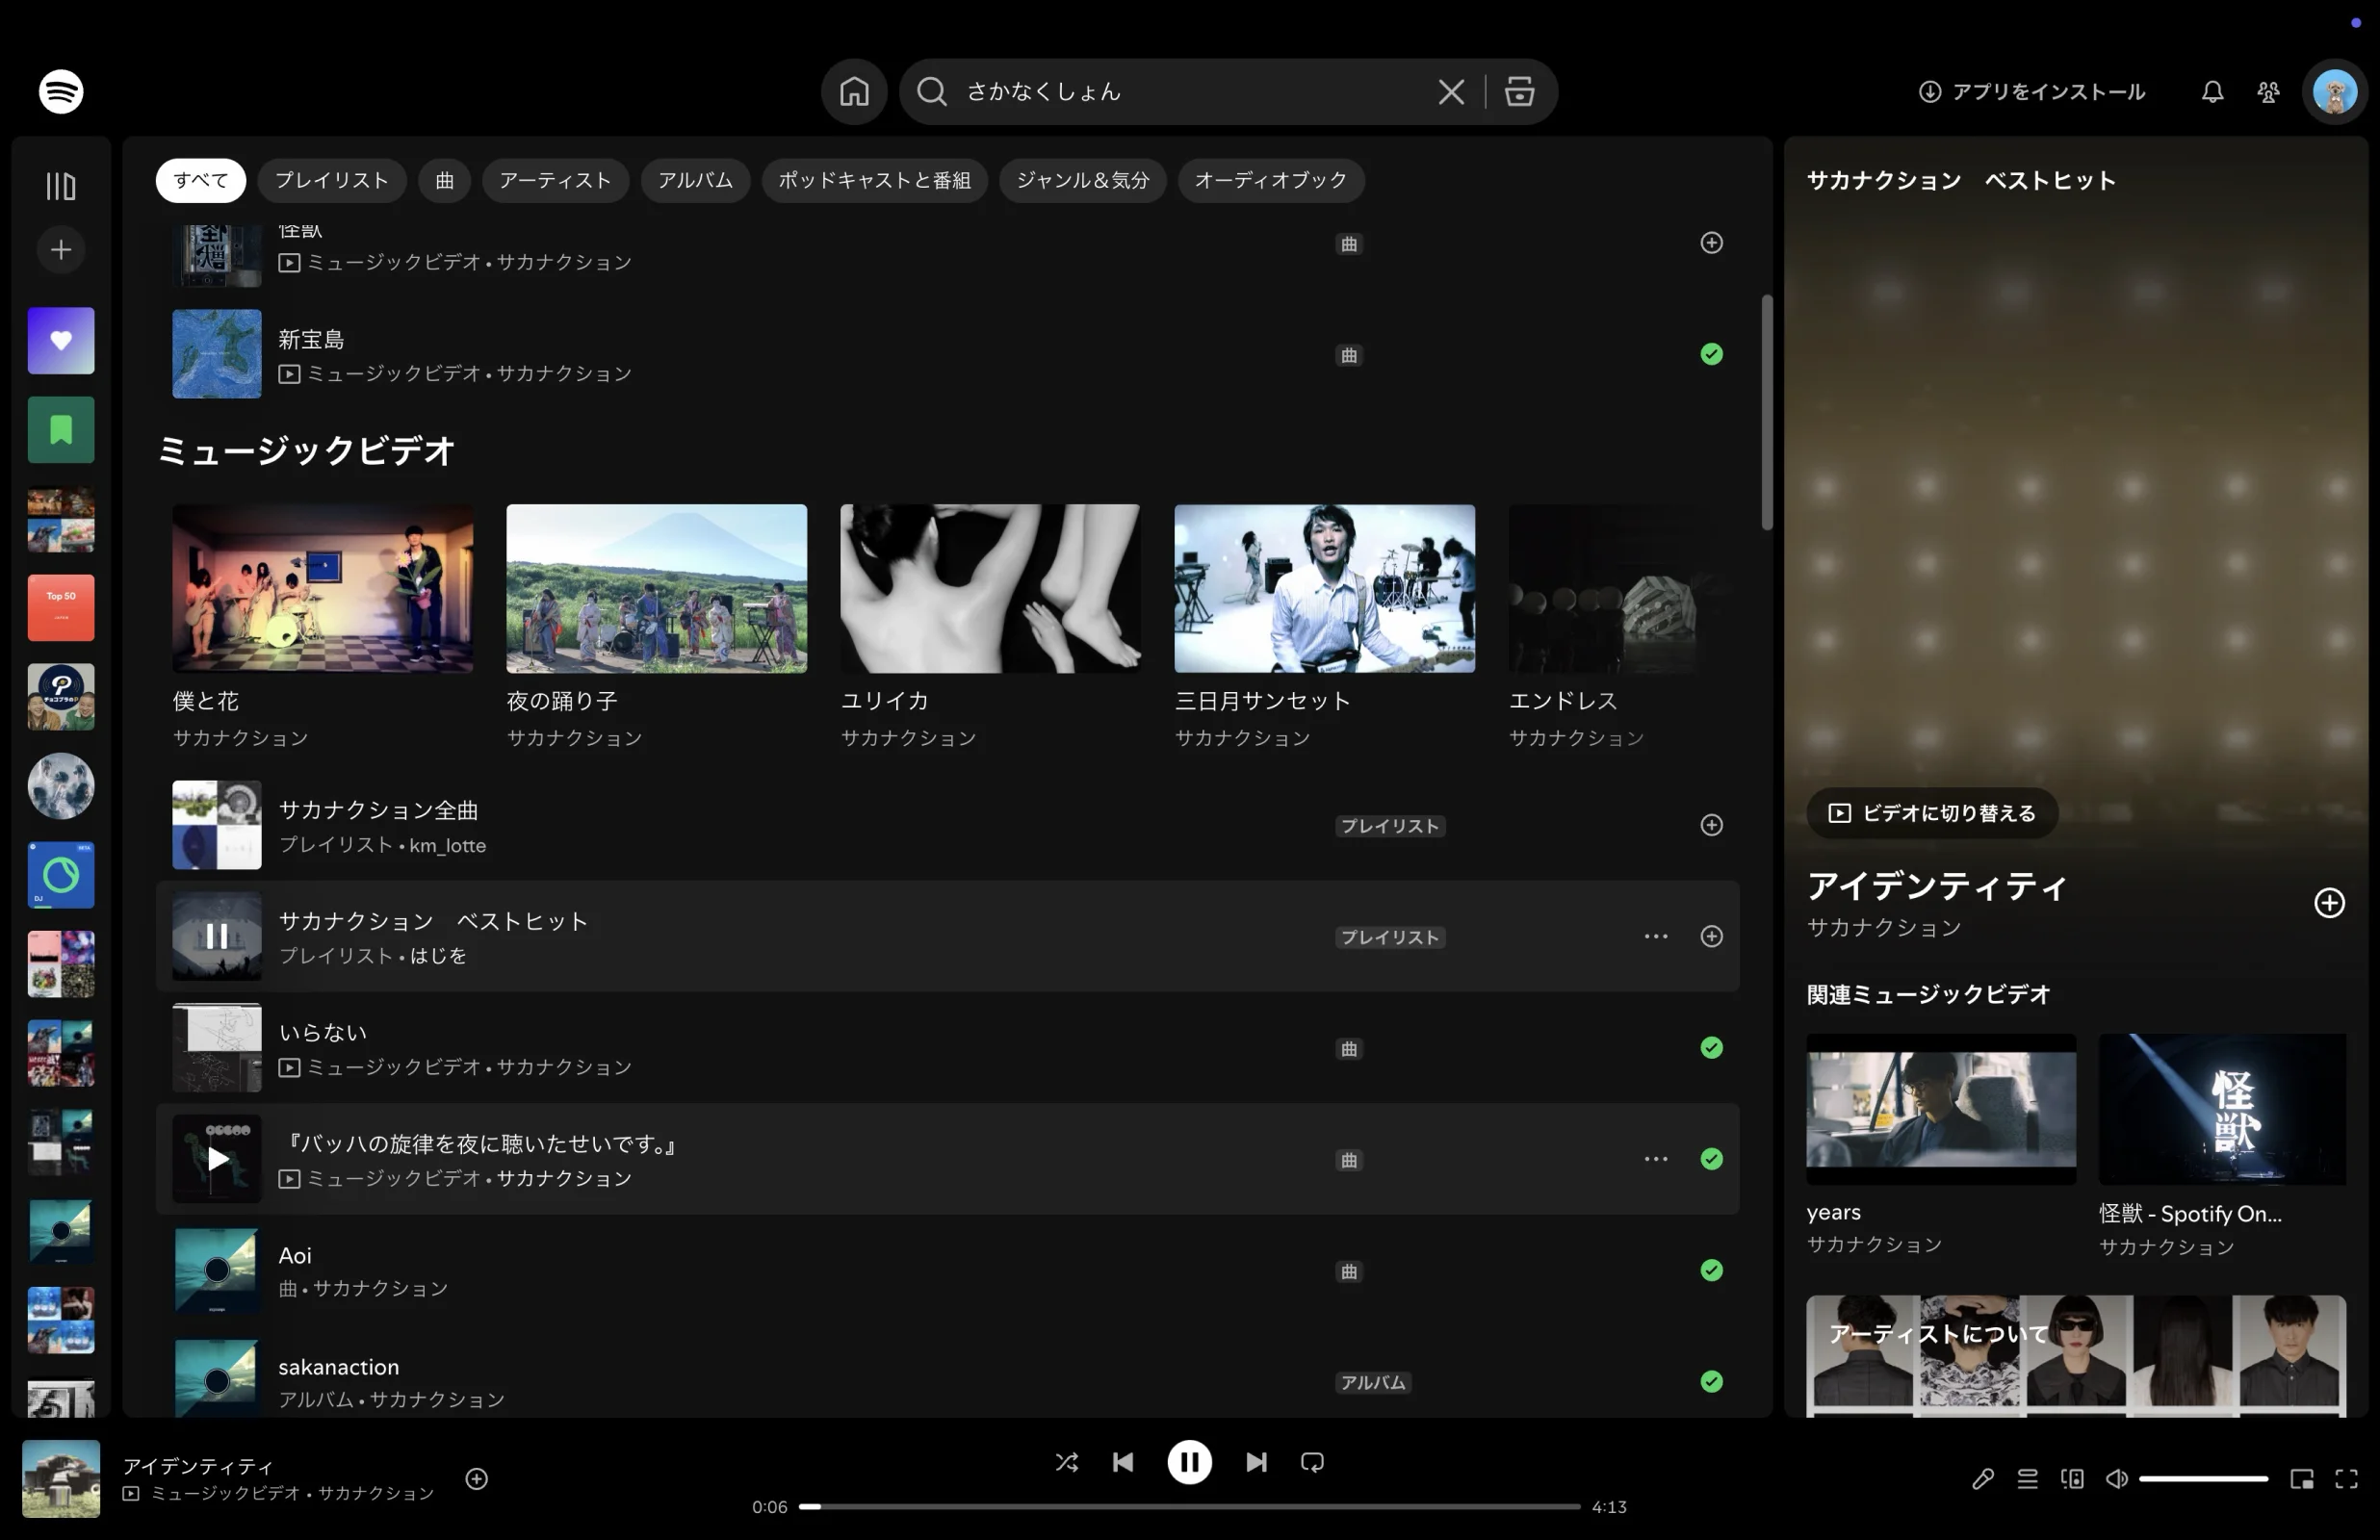The width and height of the screenshot is (2380, 1540).
Task: Skip to previous track
Action: coord(1122,1462)
